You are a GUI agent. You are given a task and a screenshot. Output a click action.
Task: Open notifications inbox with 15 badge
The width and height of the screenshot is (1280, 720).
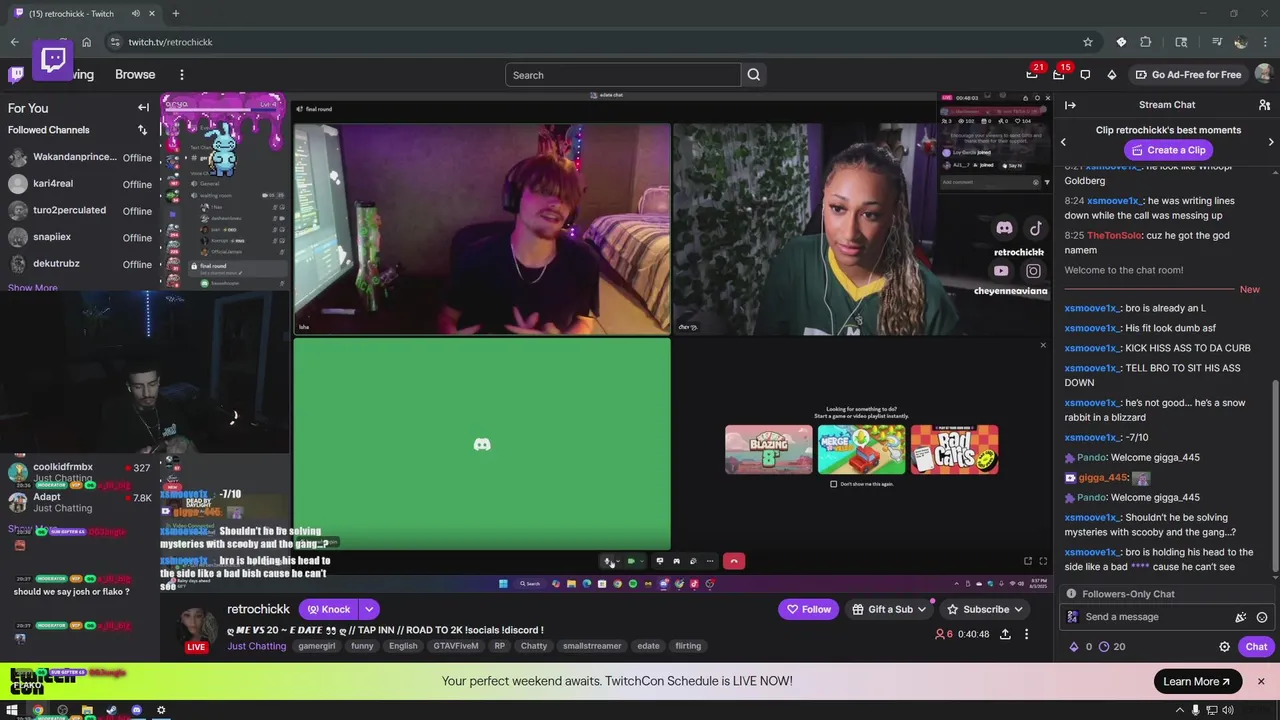1059,74
